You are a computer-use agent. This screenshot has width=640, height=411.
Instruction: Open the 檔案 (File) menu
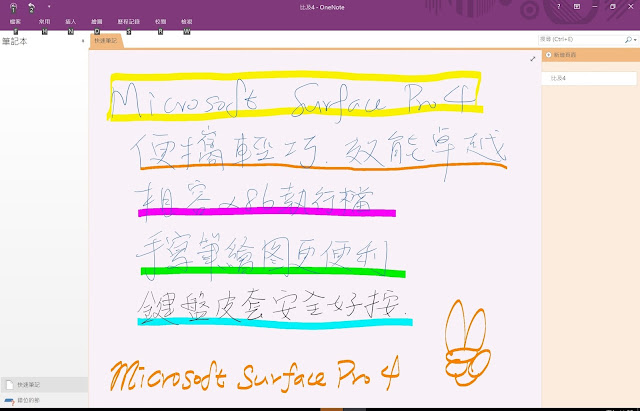pyautogui.click(x=16, y=22)
